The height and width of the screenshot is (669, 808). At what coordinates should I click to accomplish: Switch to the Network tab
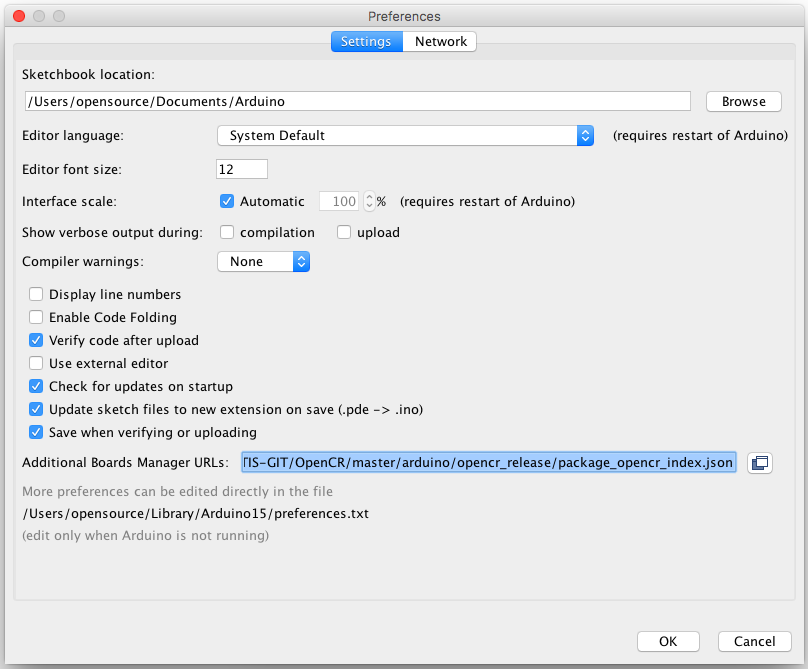441,41
